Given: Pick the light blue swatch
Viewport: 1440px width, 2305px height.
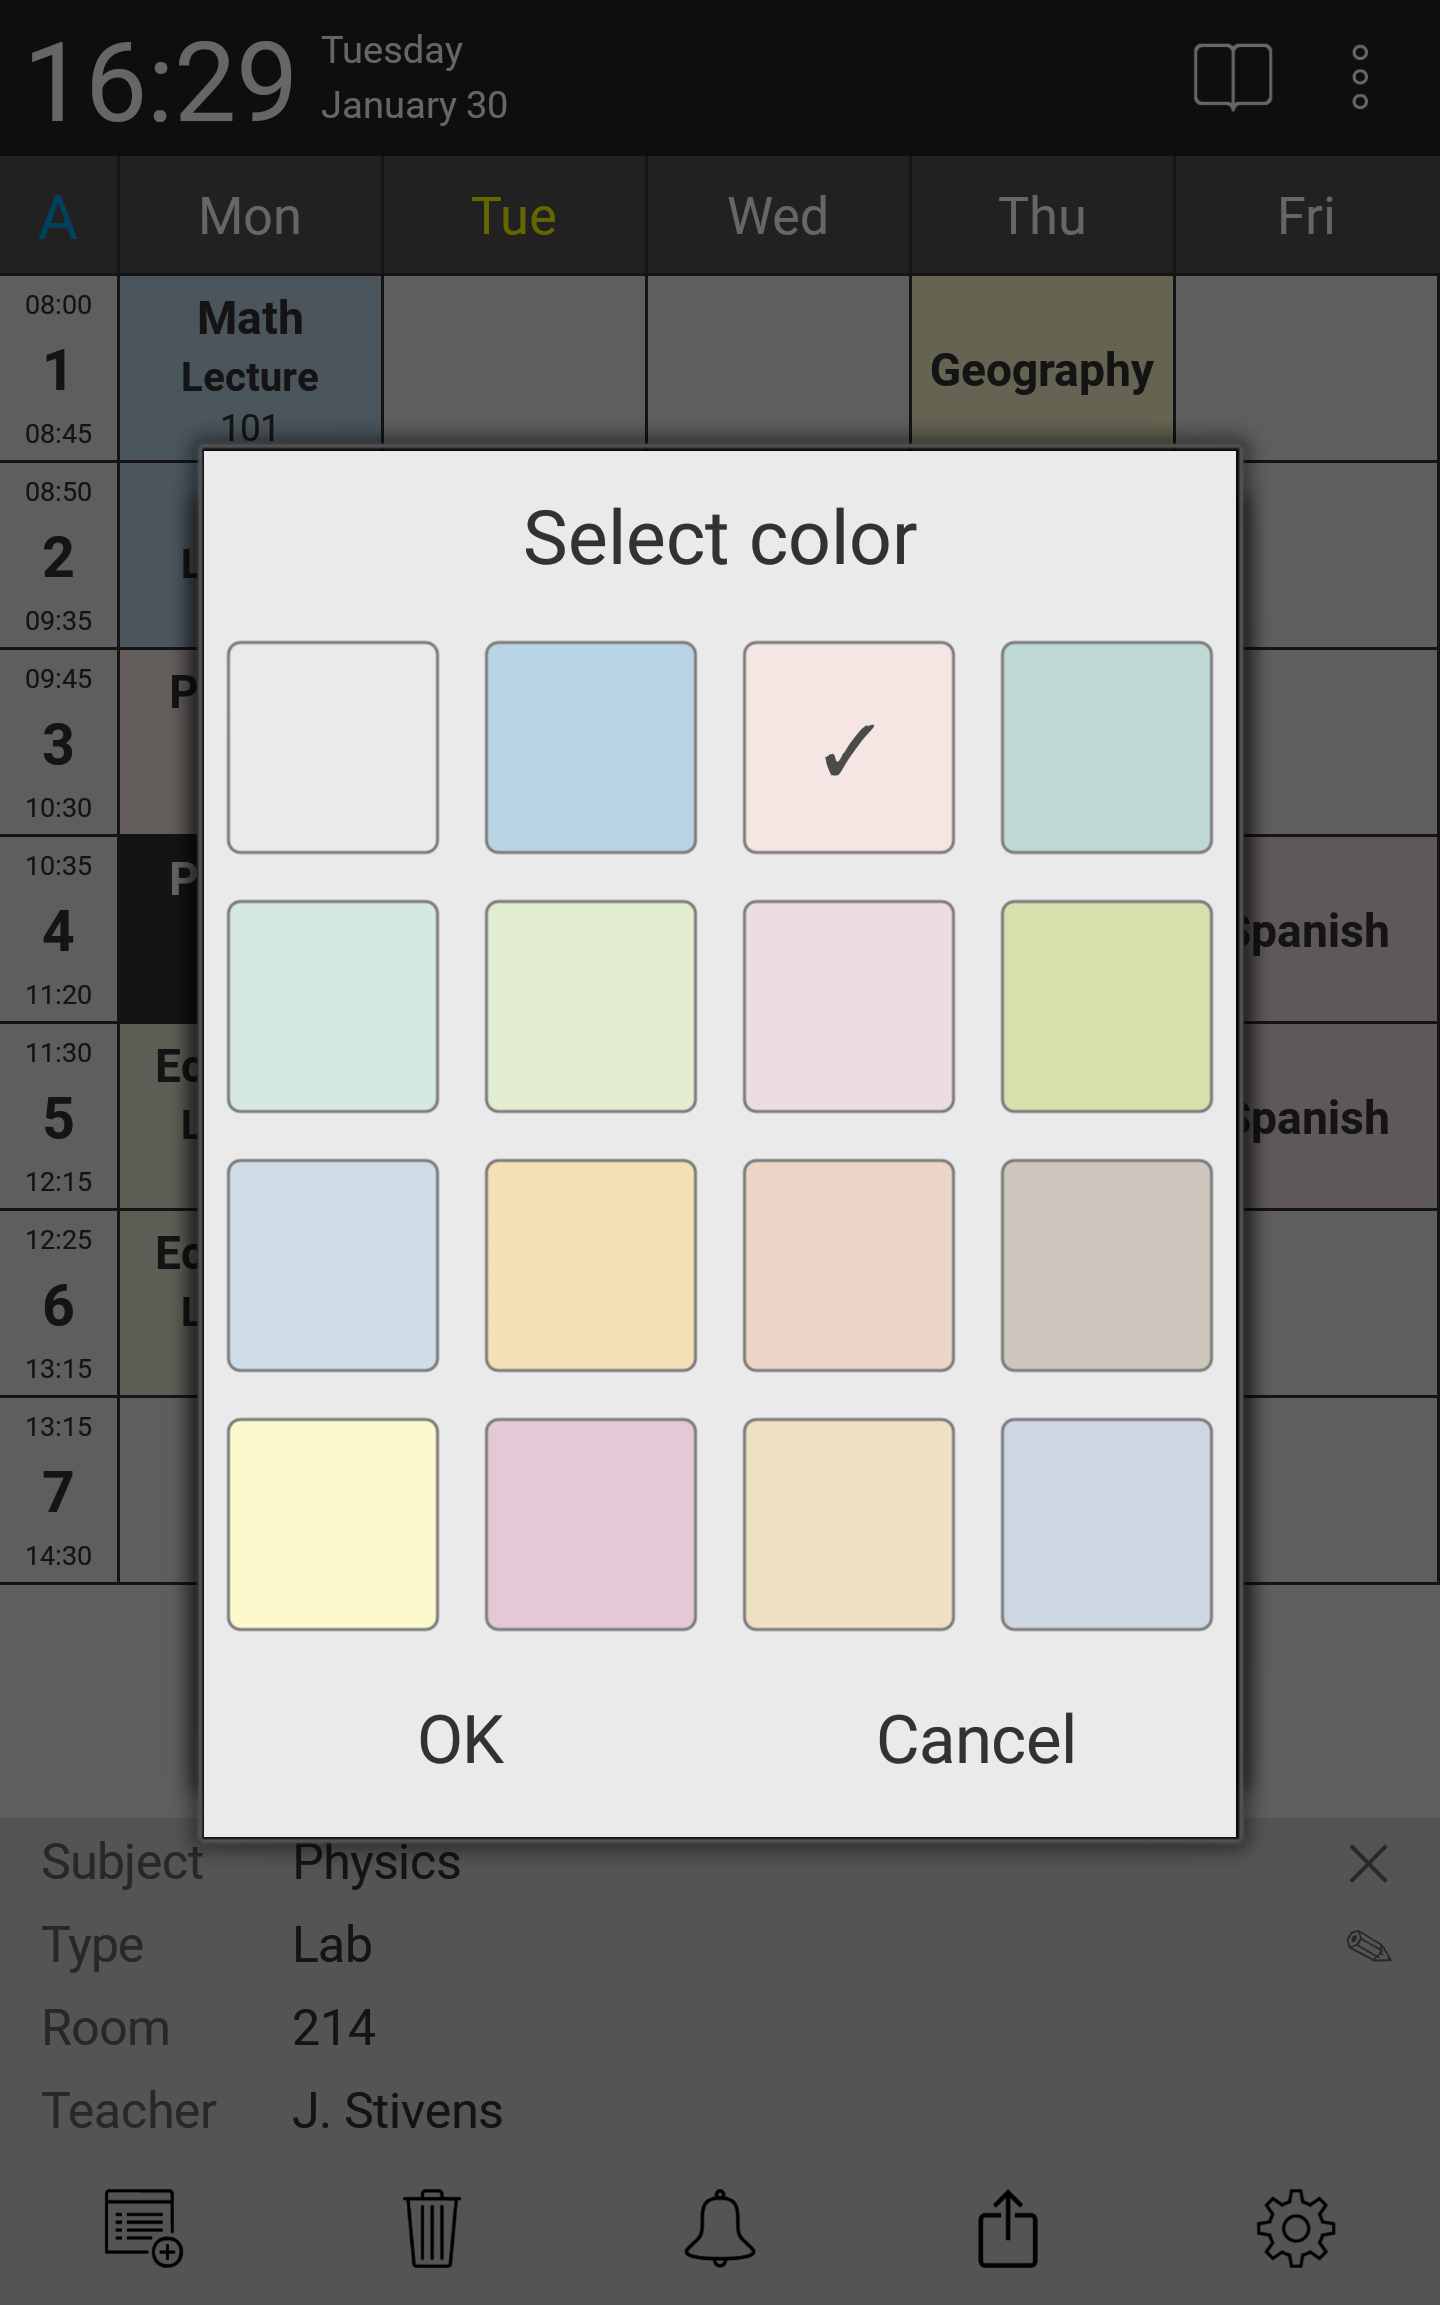Looking at the screenshot, I should (x=591, y=748).
